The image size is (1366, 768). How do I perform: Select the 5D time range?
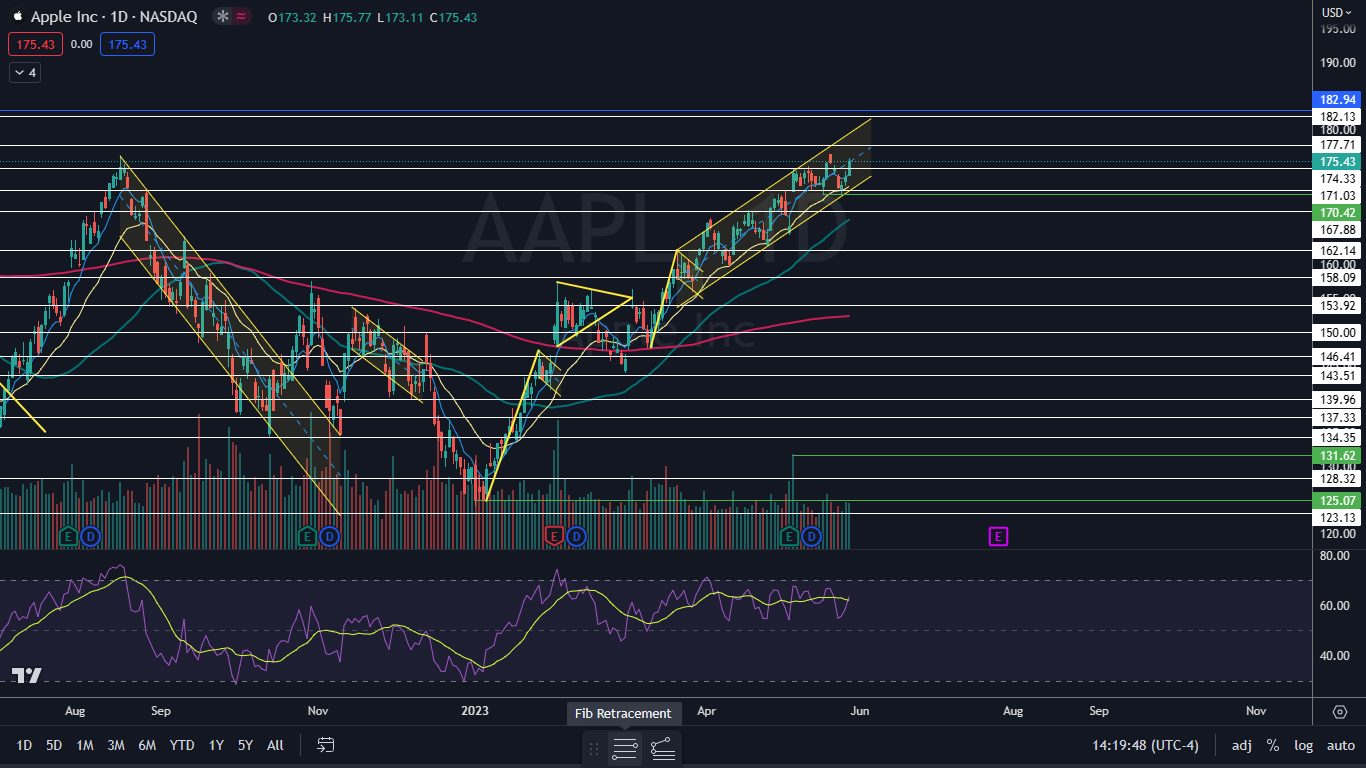[x=54, y=745]
